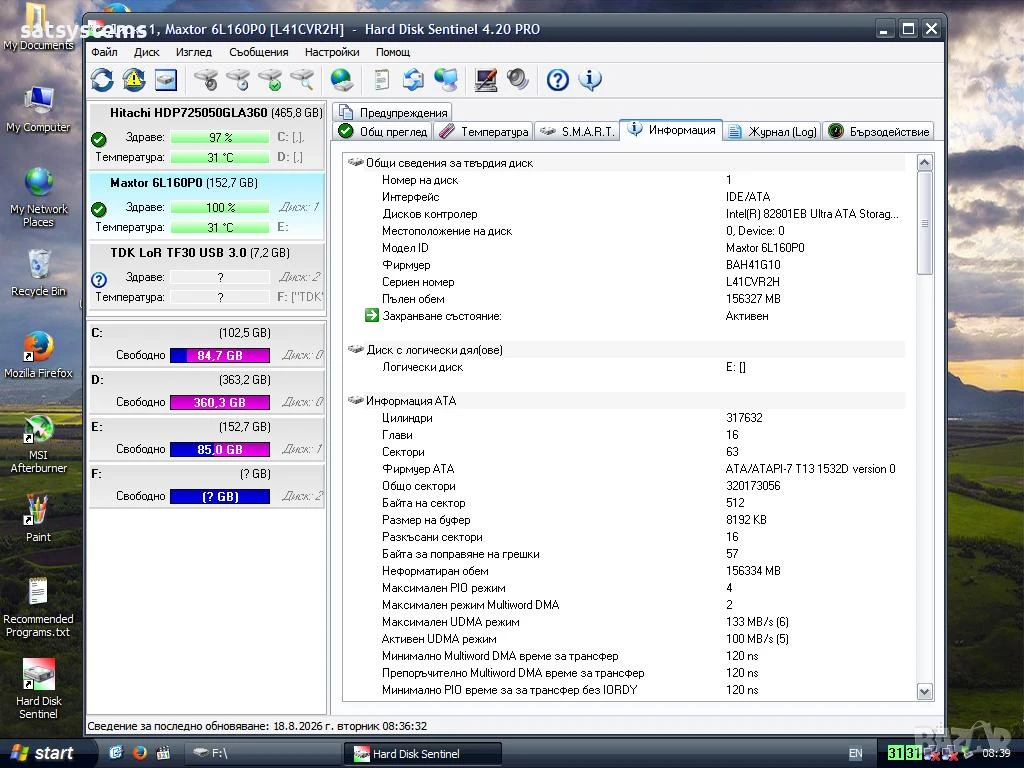
Task: Click the disk with green checkmark icon
Action: (x=270, y=80)
